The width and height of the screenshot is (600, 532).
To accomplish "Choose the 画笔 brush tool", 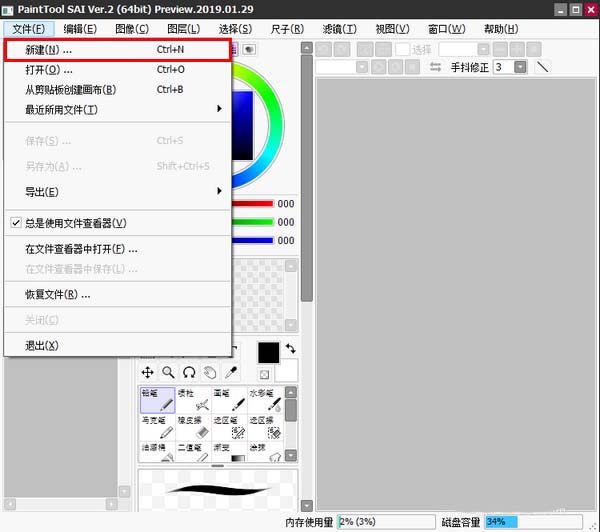I will click(x=229, y=400).
